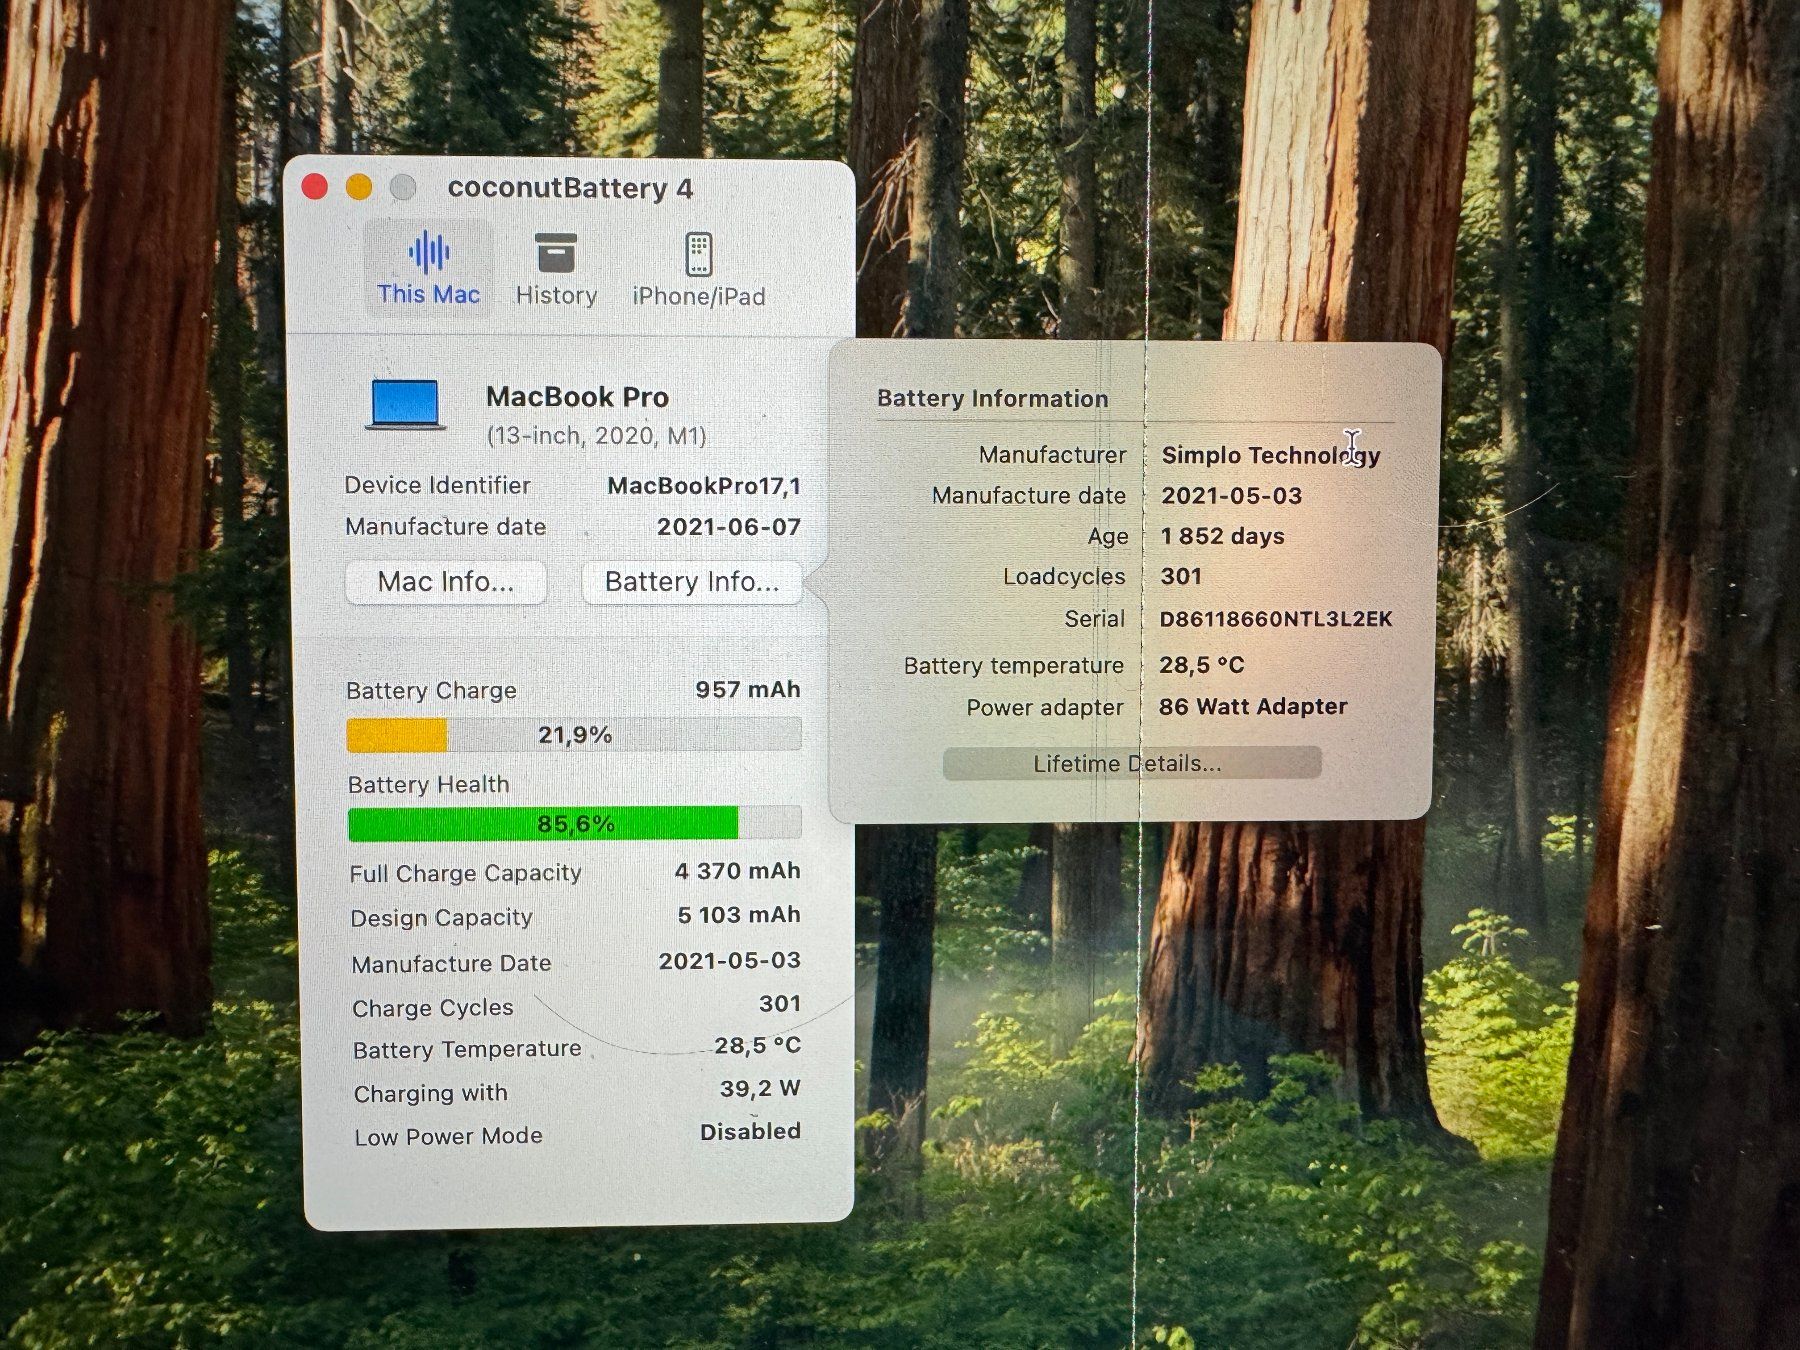
Task: Click the grey zoom window button
Action: tap(403, 187)
